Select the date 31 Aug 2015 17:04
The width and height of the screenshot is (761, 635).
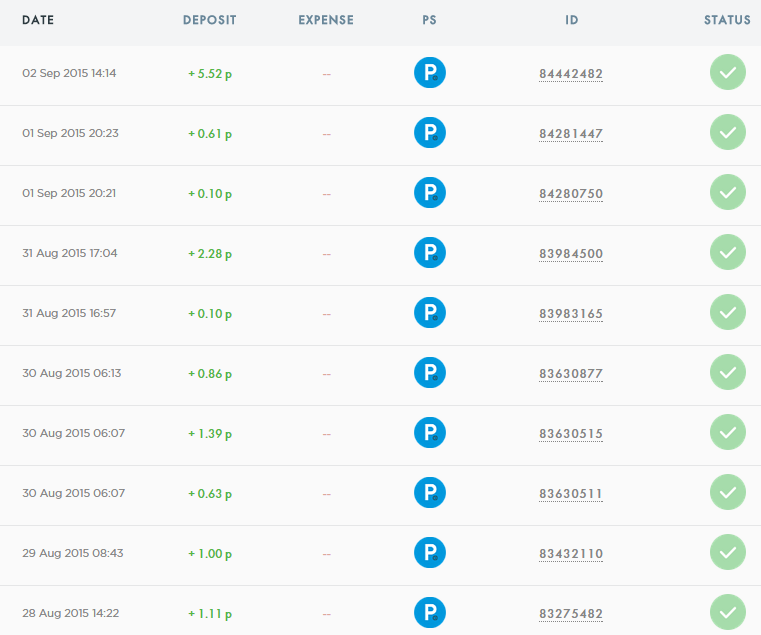coord(69,253)
